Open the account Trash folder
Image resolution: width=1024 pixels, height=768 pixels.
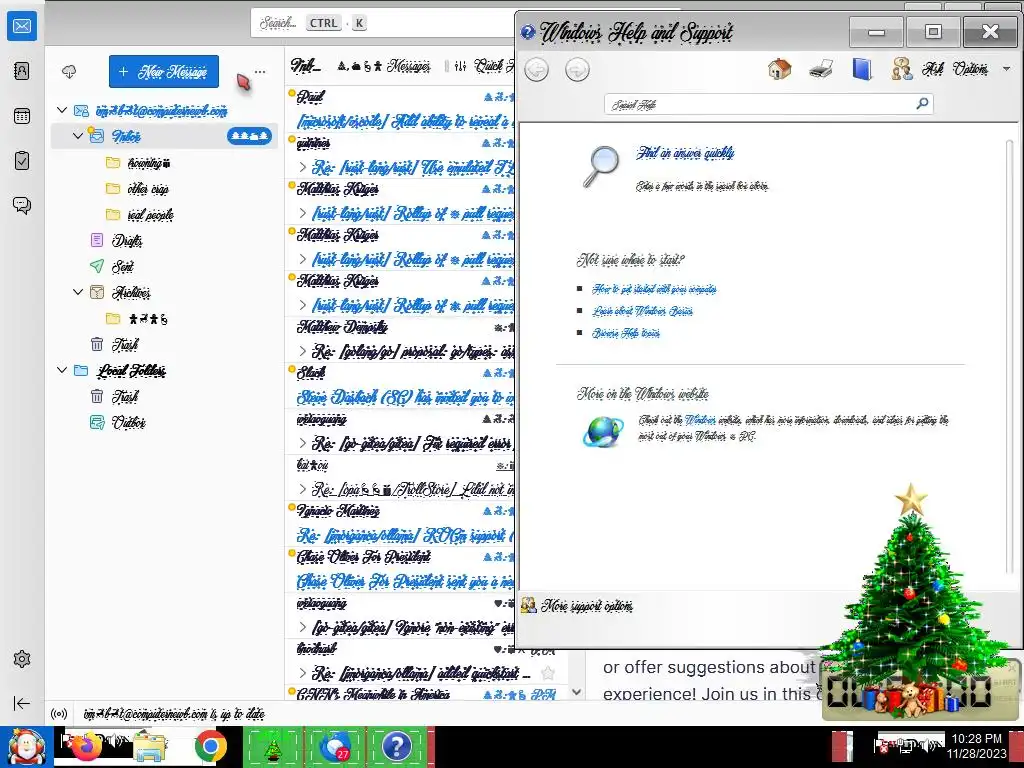[125, 344]
